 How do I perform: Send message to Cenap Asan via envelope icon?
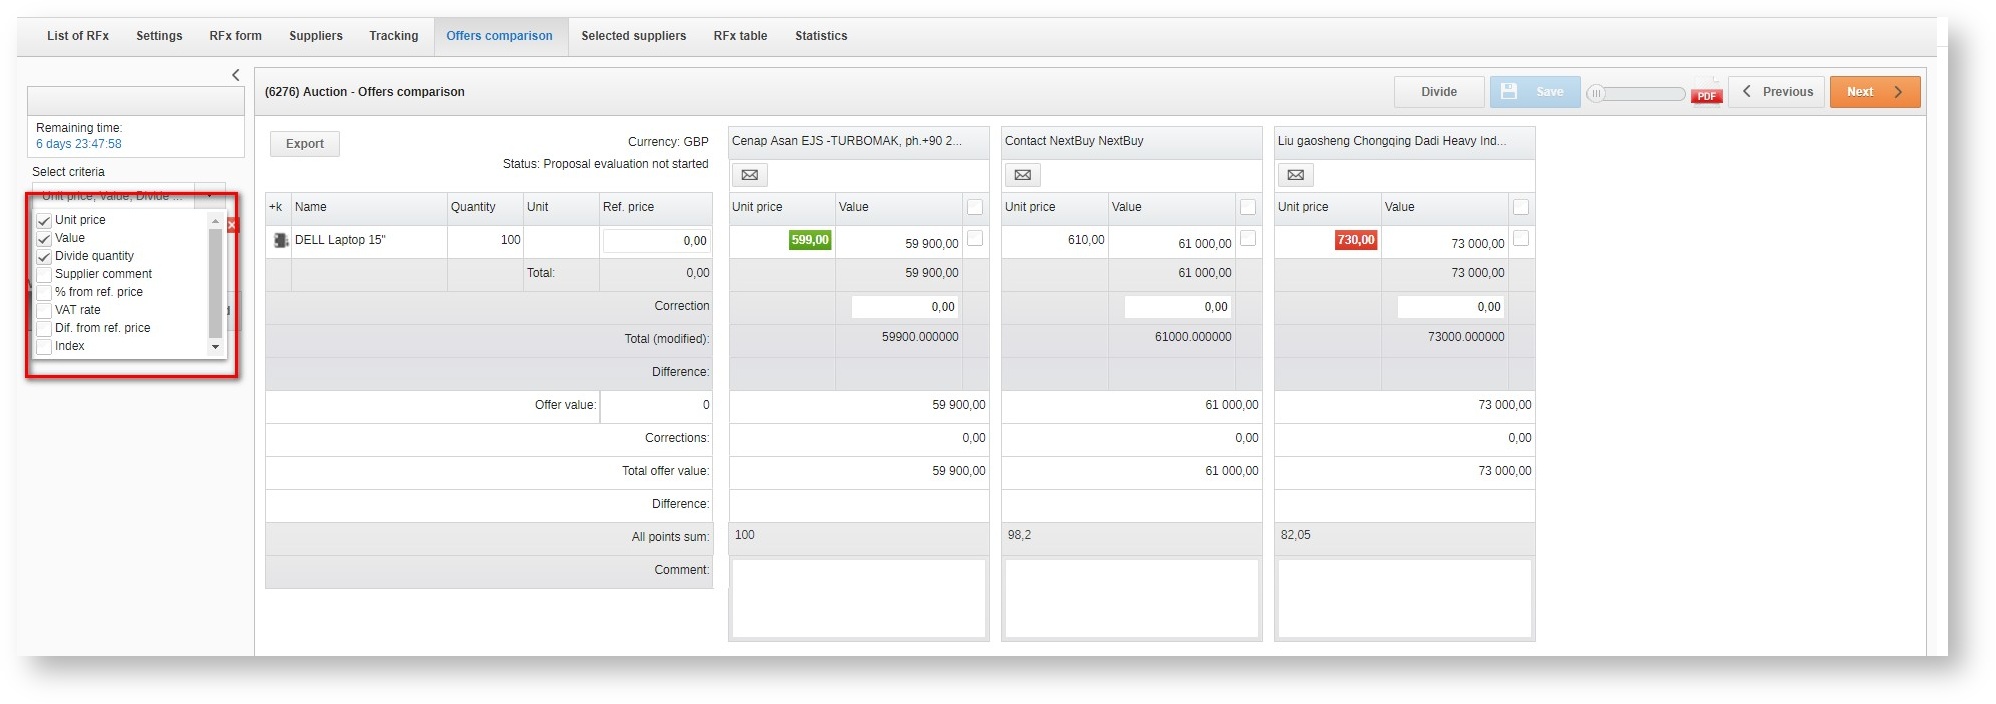pyautogui.click(x=749, y=175)
